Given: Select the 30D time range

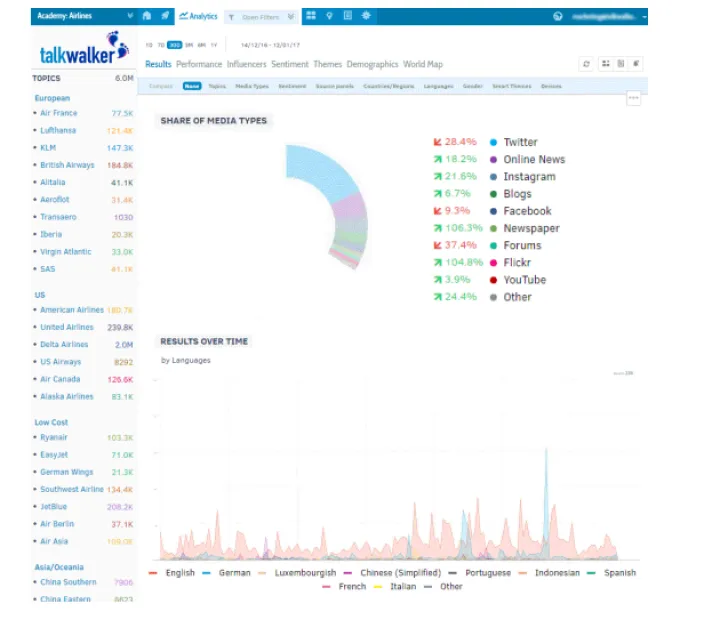Looking at the screenshot, I should pyautogui.click(x=174, y=45).
